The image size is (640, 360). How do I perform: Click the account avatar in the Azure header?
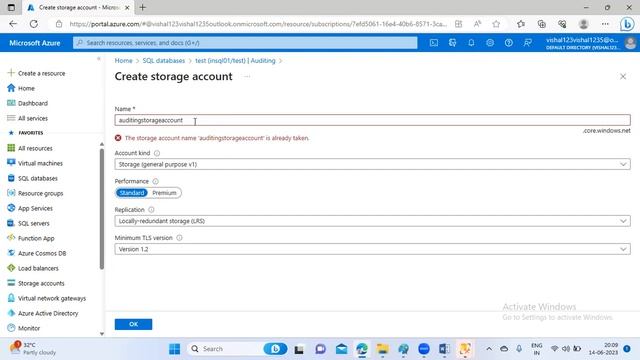630,43
